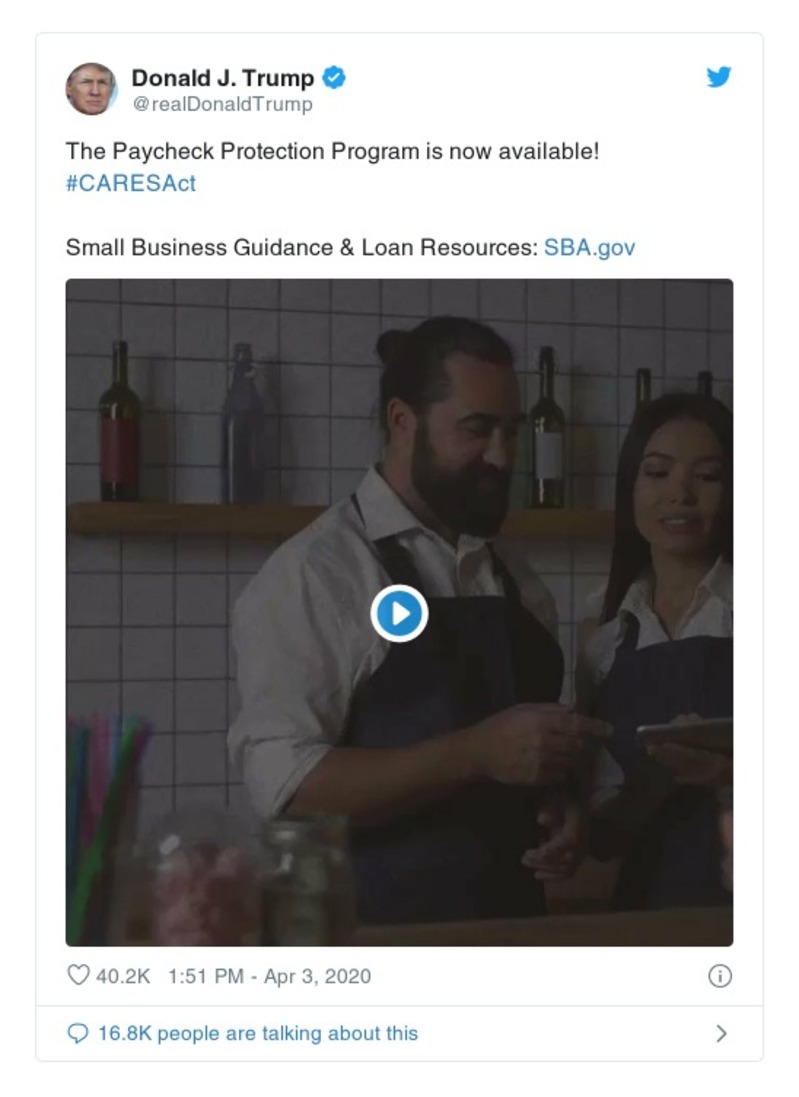Click the 40.2K like count
799x1097 pixels.
pos(123,976)
